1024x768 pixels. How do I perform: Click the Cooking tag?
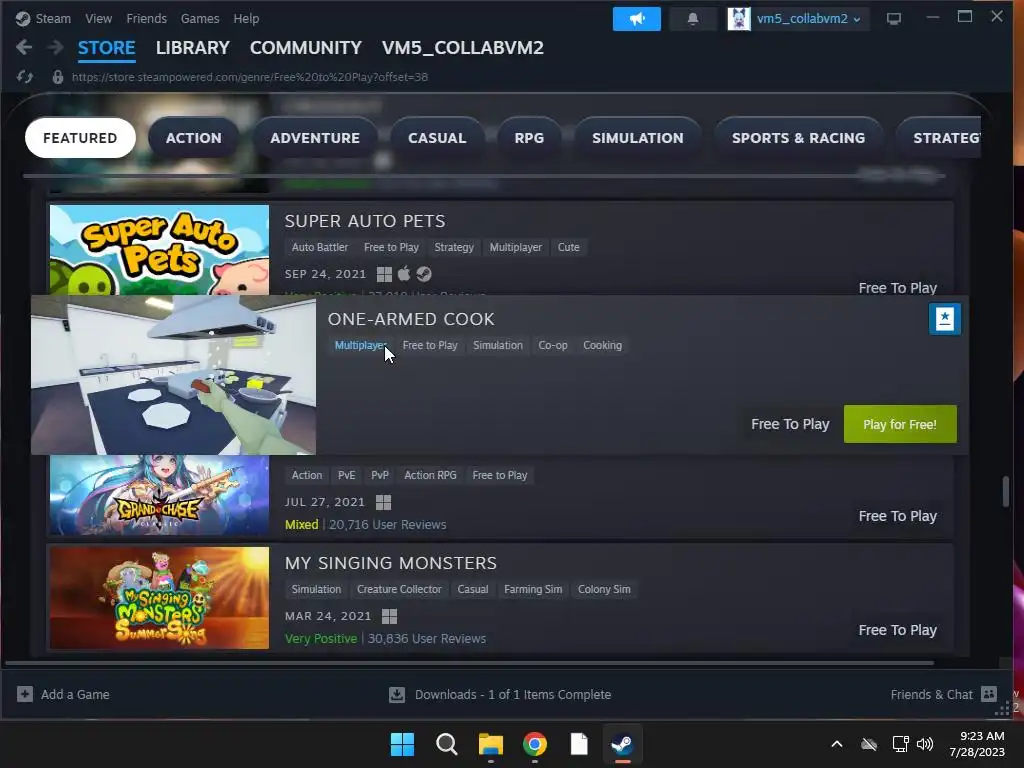602,345
